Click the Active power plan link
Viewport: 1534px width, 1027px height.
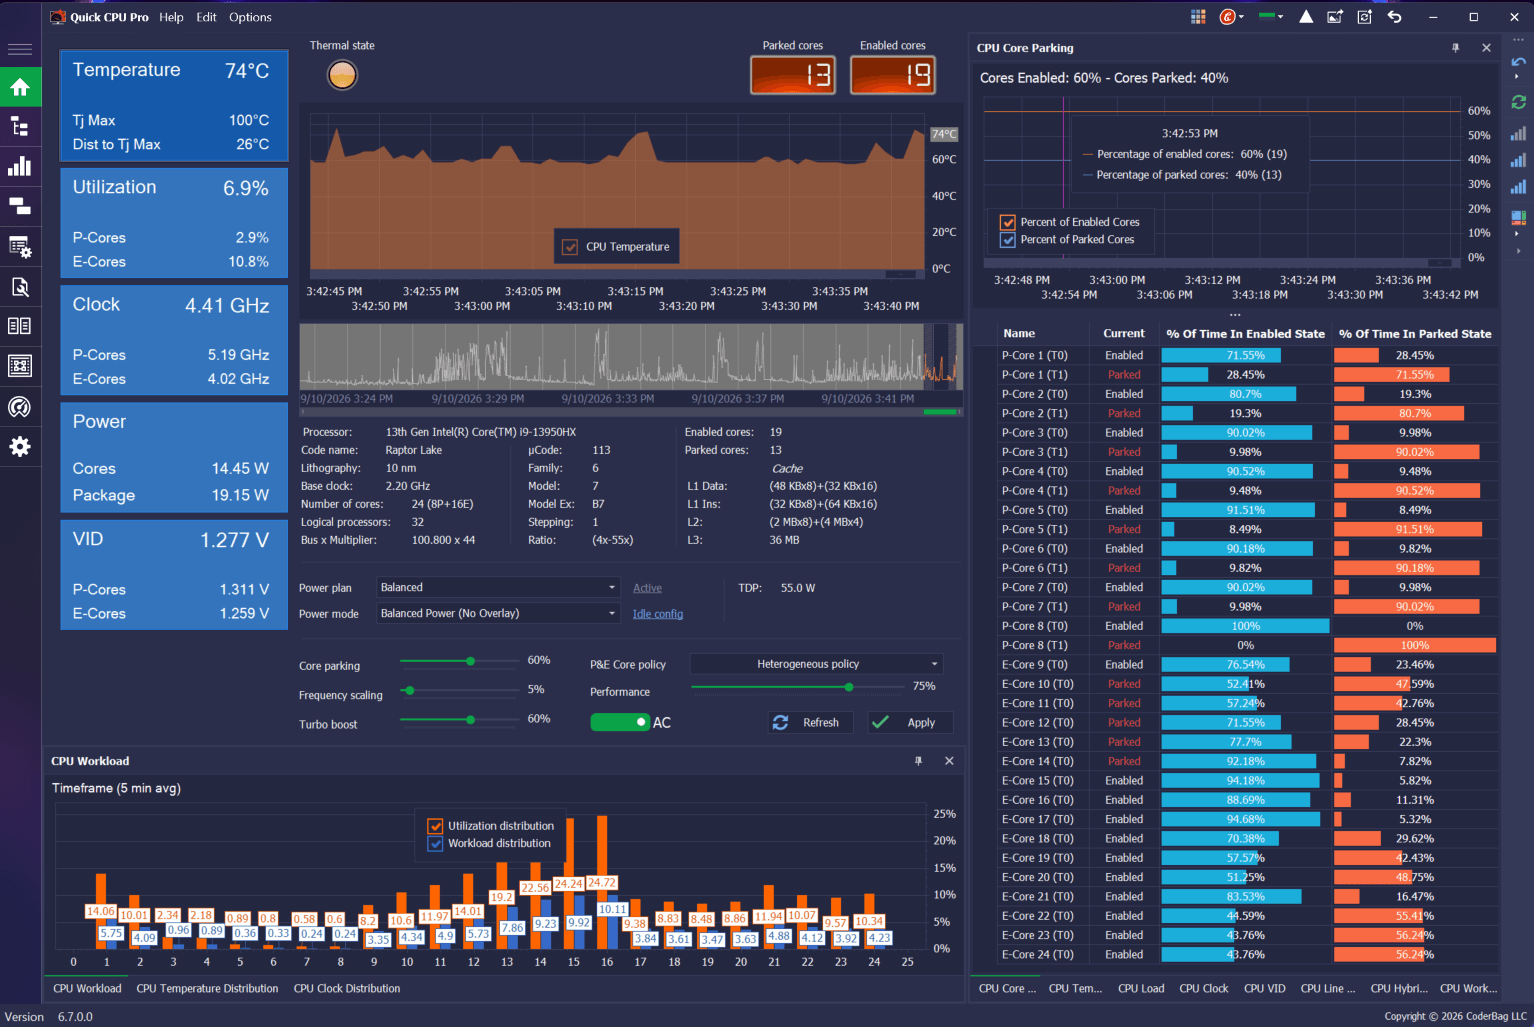tap(647, 588)
